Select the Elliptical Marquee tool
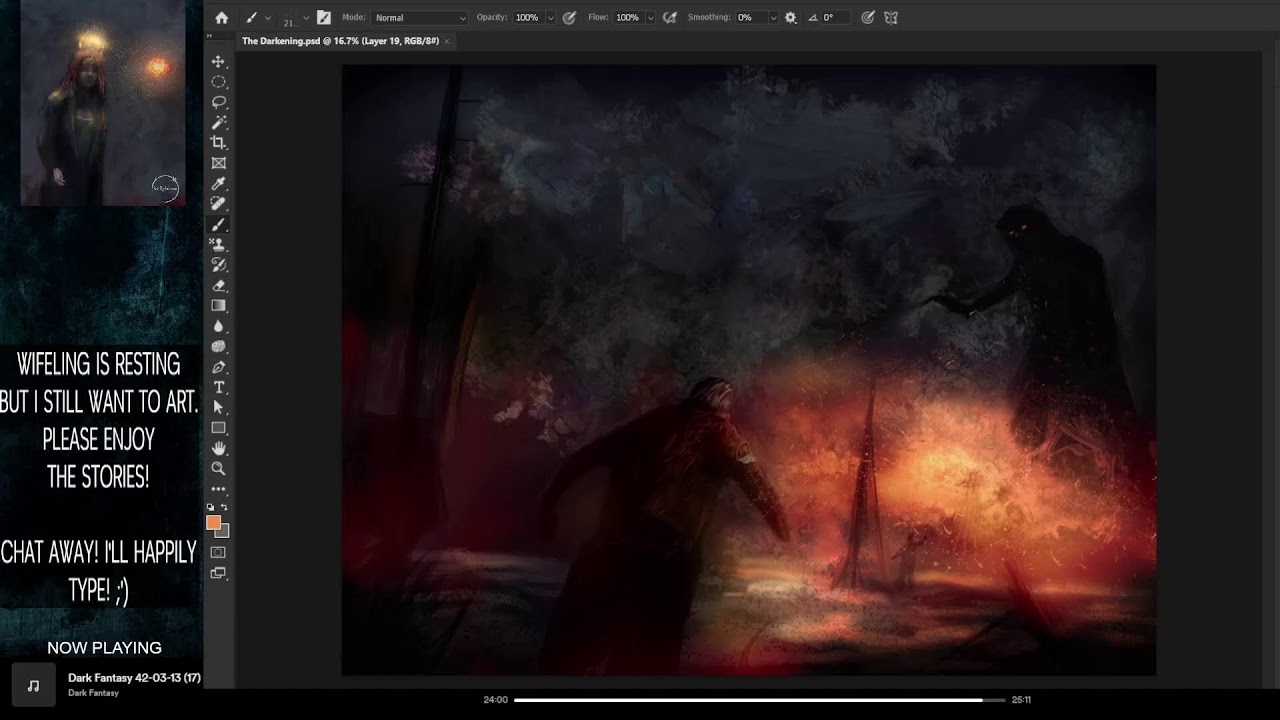 coord(218,82)
